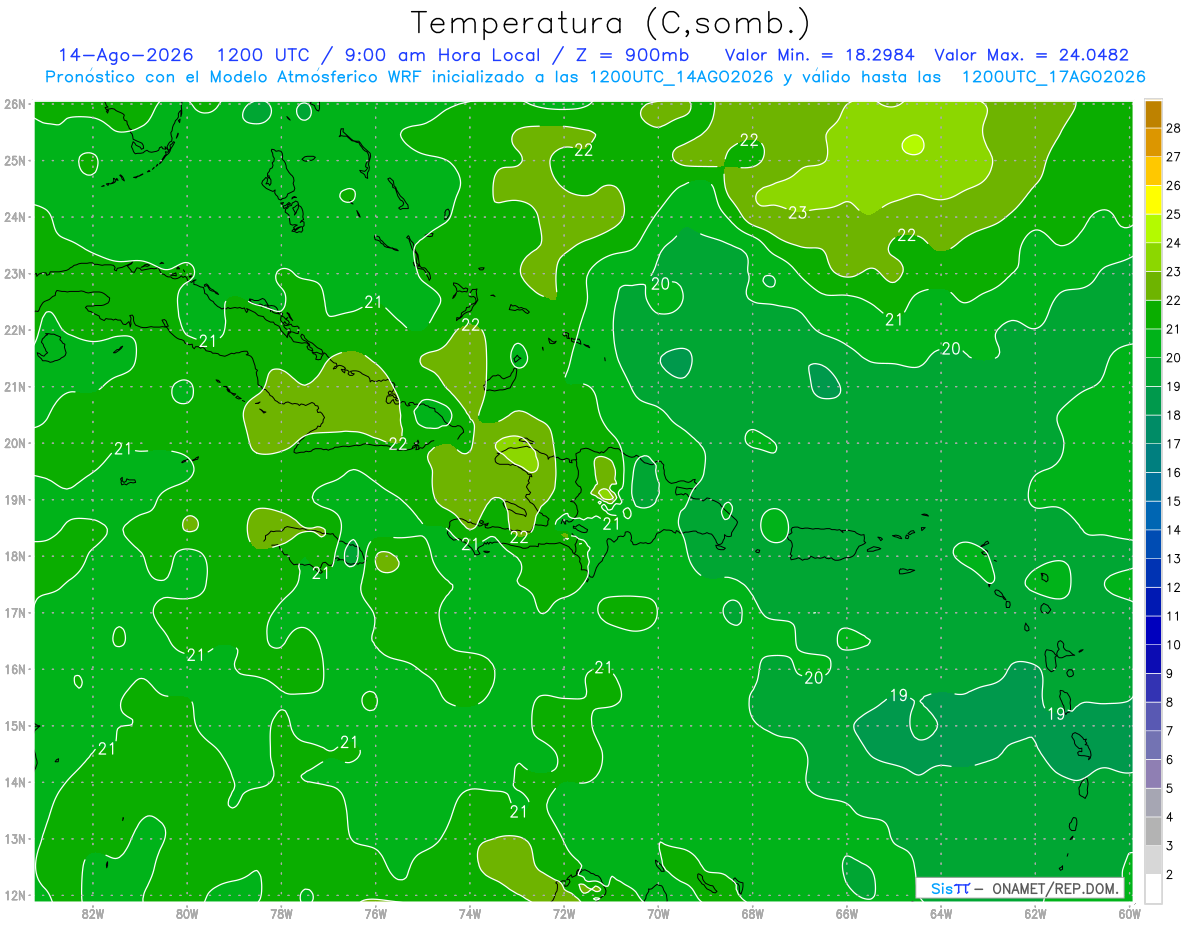Click the "13N" latitude axis label
1200x927 pixels.
(x=14, y=839)
